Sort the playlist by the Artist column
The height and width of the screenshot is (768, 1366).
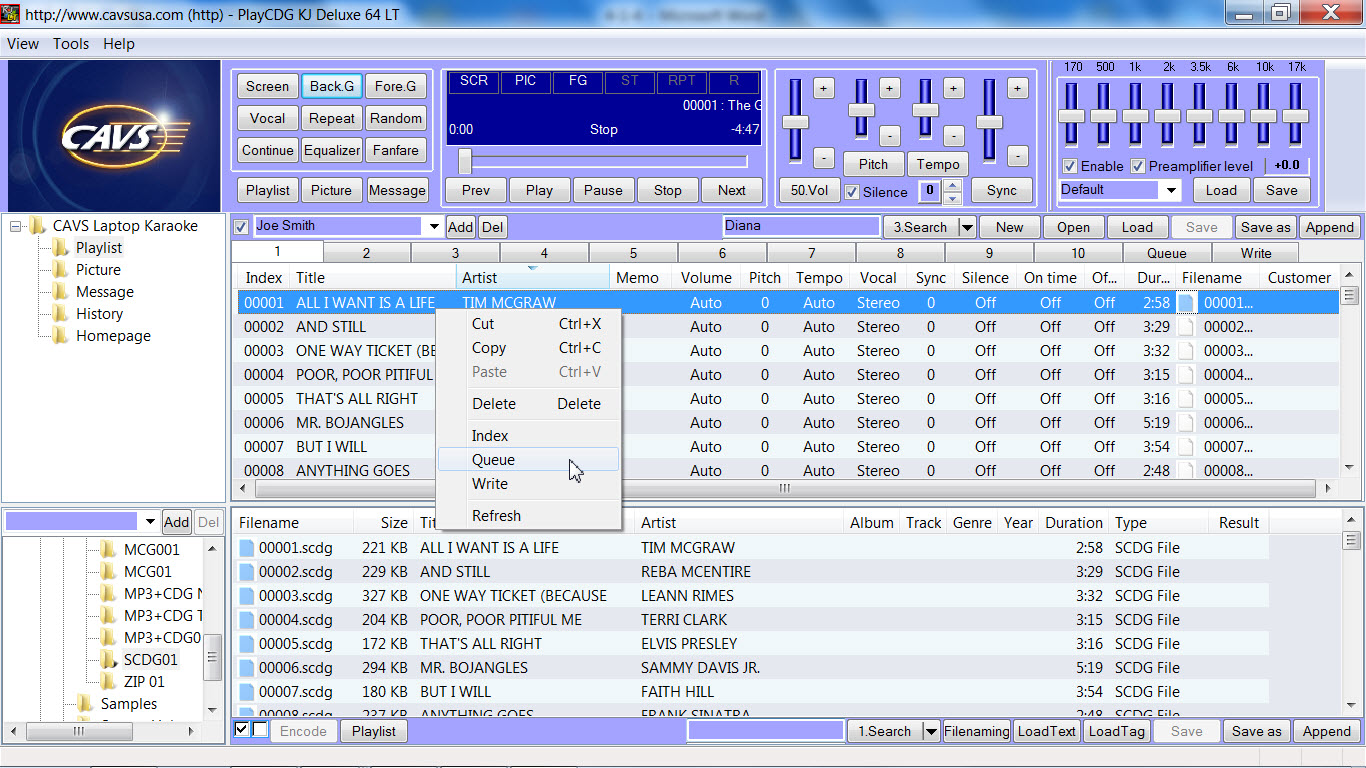click(533, 278)
